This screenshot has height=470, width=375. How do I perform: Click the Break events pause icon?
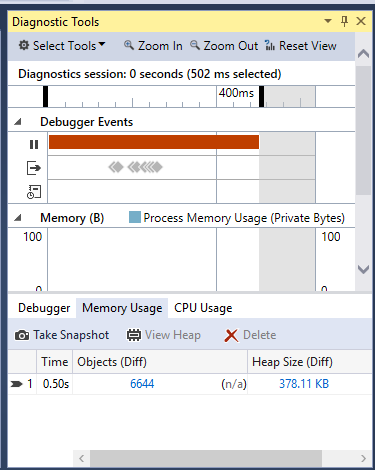pos(34,144)
